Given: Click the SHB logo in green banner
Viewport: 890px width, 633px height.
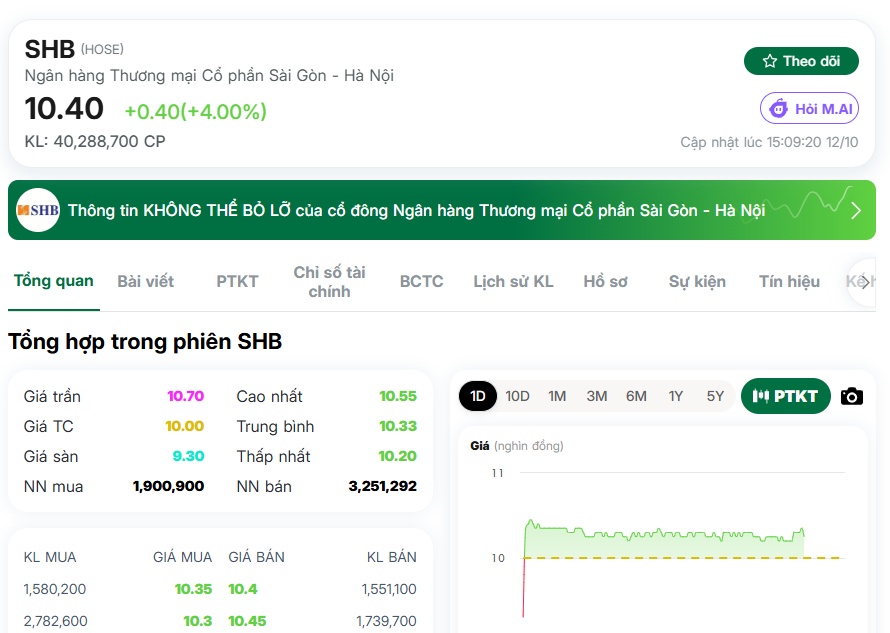Looking at the screenshot, I should pyautogui.click(x=38, y=210).
